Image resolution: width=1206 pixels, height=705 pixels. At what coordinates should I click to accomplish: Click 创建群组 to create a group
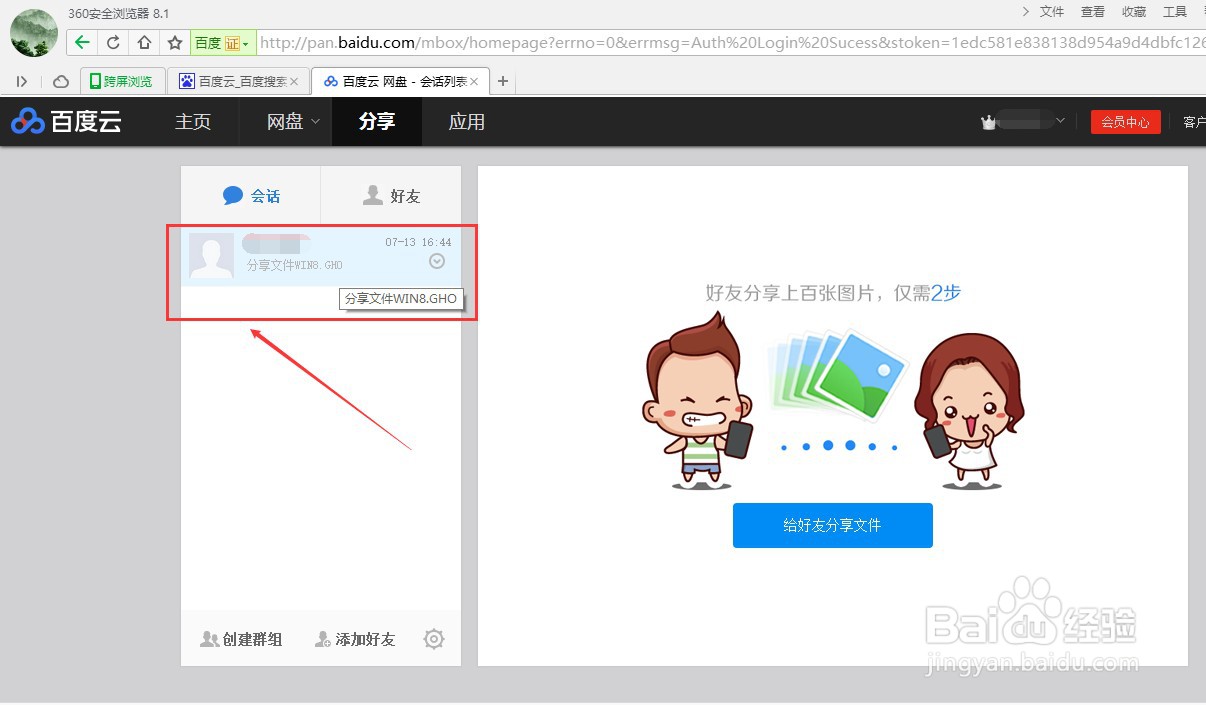[241, 639]
